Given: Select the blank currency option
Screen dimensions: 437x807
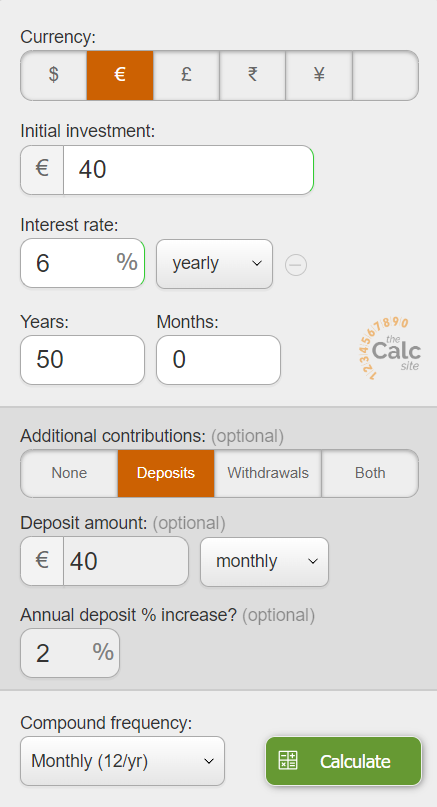Looking at the screenshot, I should point(386,75).
